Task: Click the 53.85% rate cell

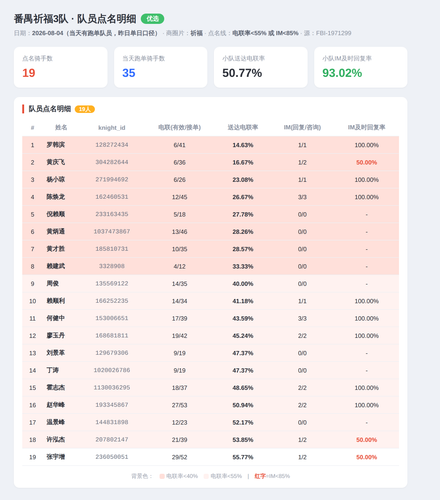Action: 243,440
